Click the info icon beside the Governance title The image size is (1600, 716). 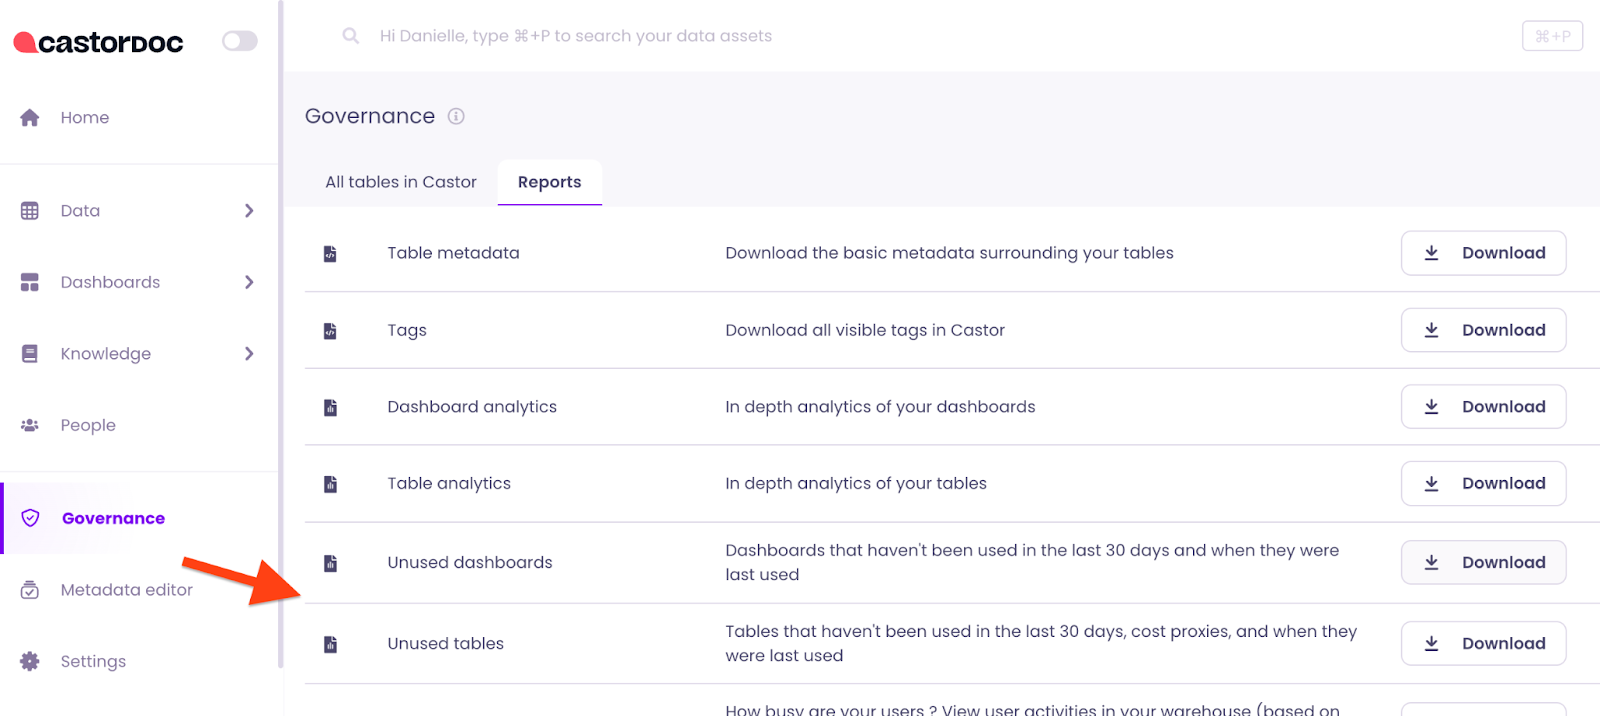(x=456, y=116)
